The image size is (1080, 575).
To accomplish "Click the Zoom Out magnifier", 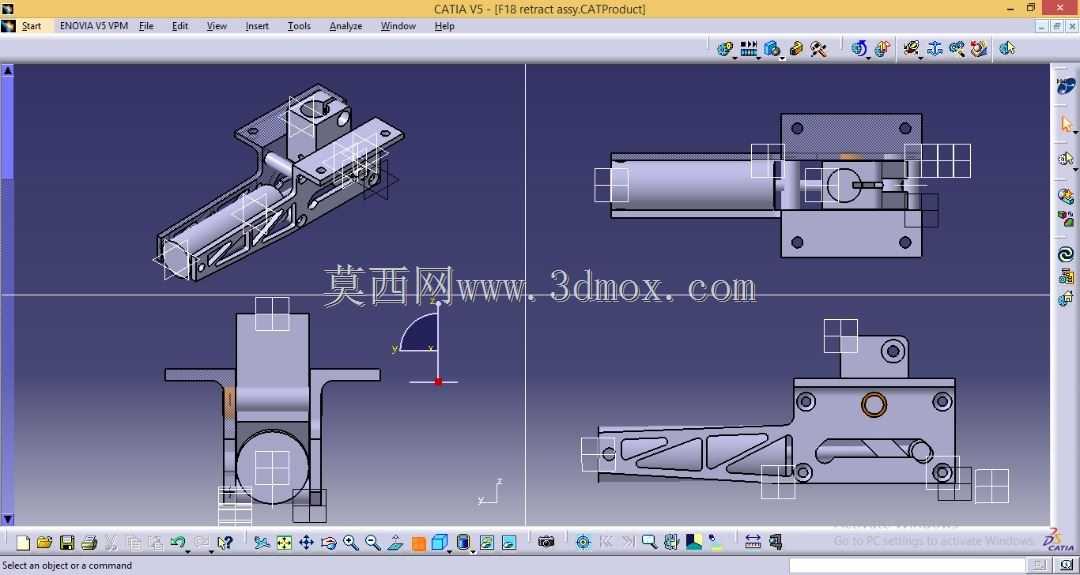I will [x=373, y=543].
